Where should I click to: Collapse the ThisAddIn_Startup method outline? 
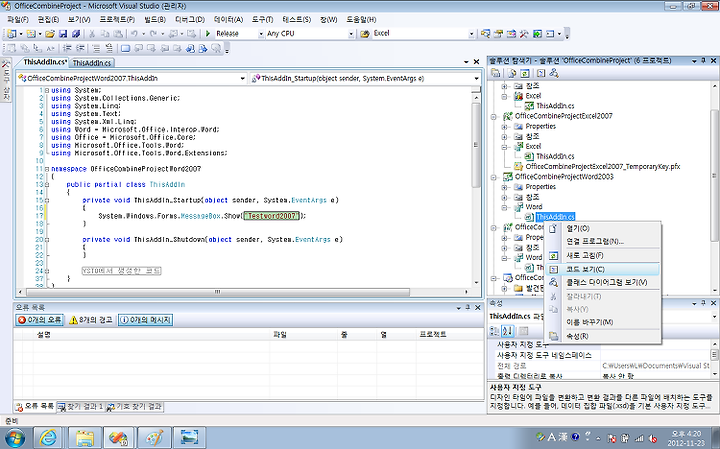(47, 200)
